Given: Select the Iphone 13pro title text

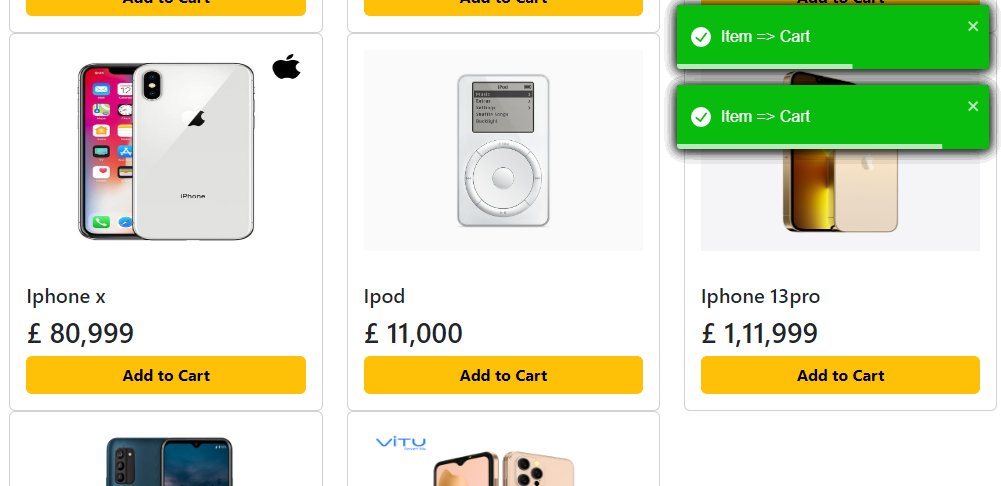Looking at the screenshot, I should (760, 296).
